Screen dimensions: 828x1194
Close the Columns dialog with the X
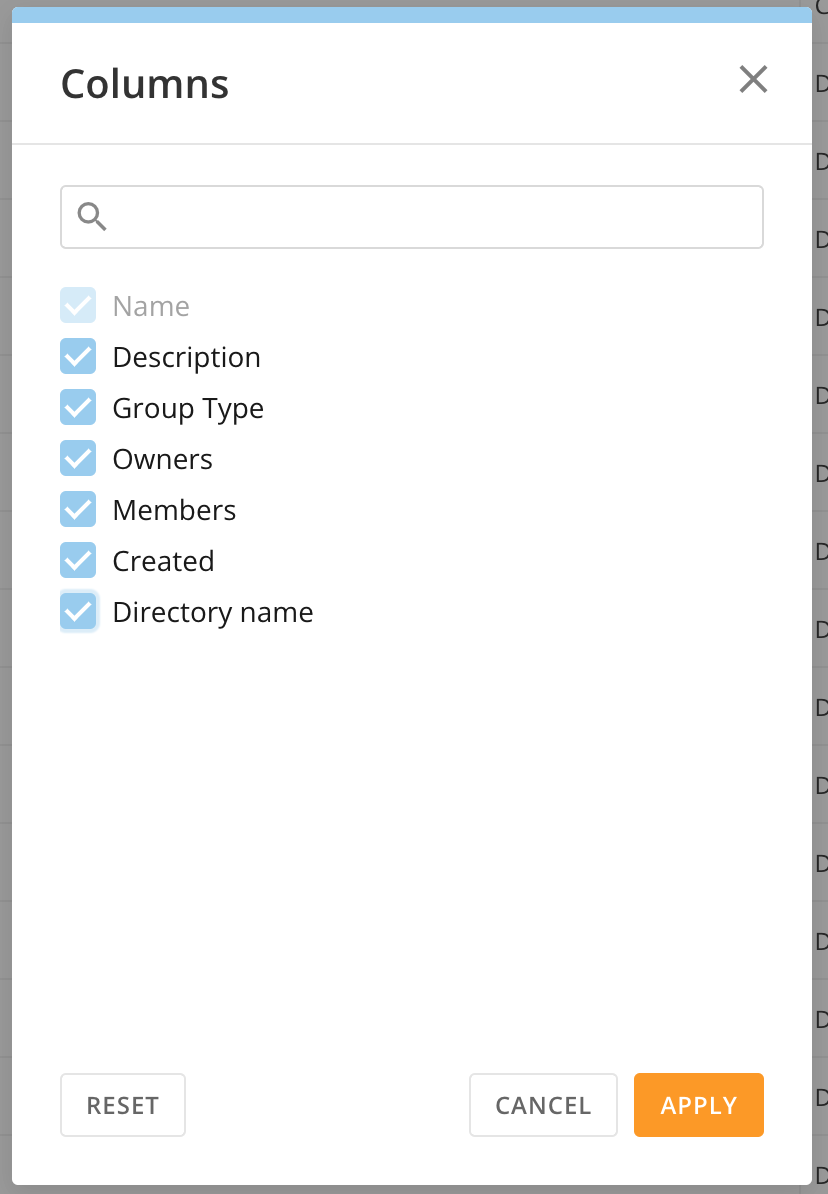pos(753,79)
